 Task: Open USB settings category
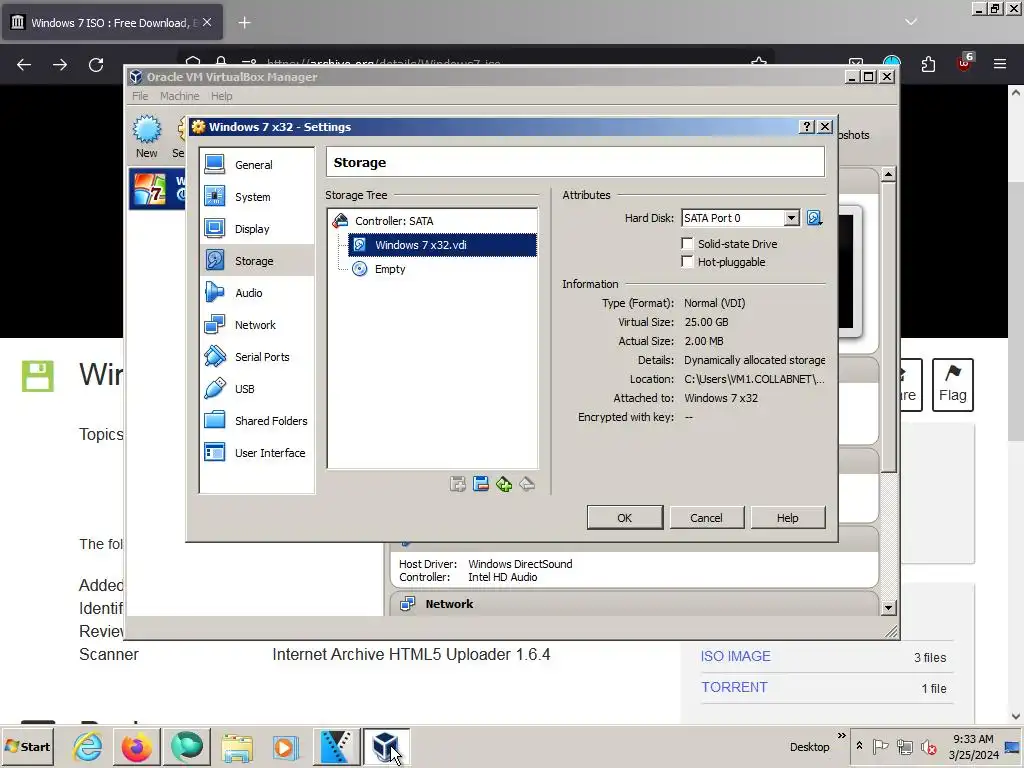click(x=257, y=389)
